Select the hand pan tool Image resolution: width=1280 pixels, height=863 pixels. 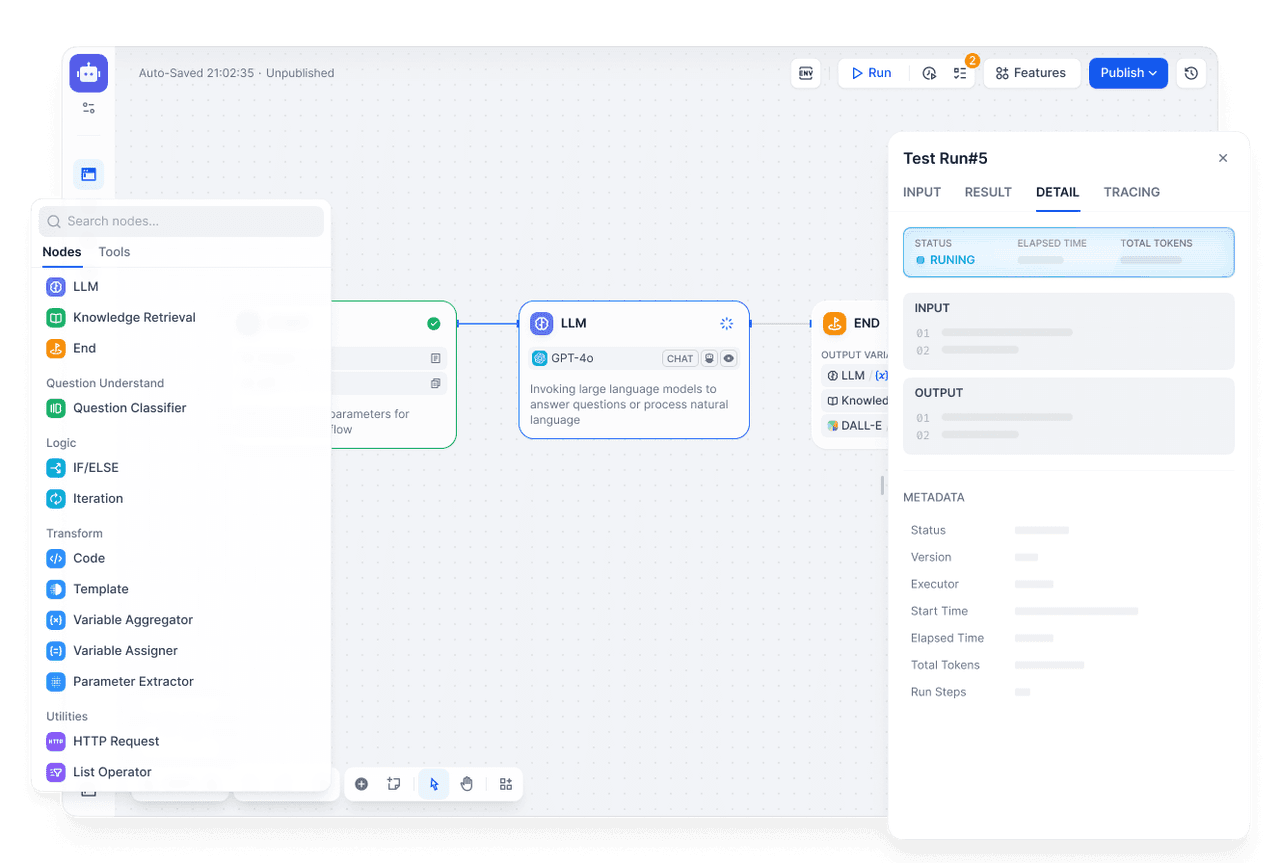(466, 784)
